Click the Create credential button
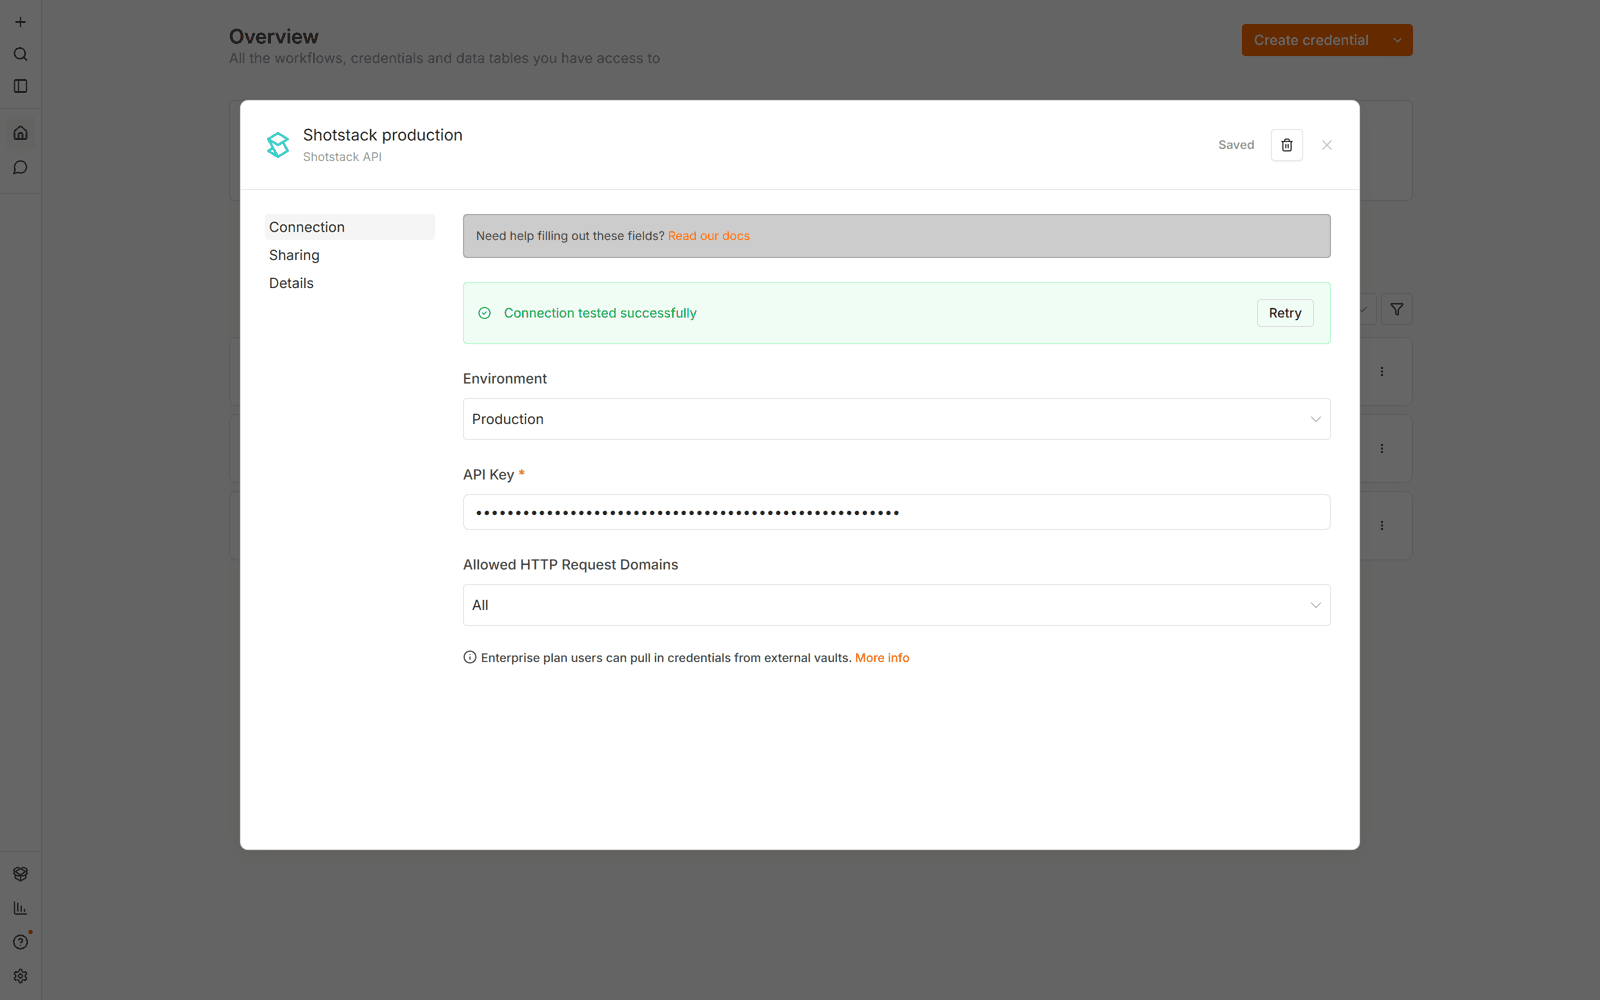This screenshot has height=1000, width=1600. pos(1311,40)
